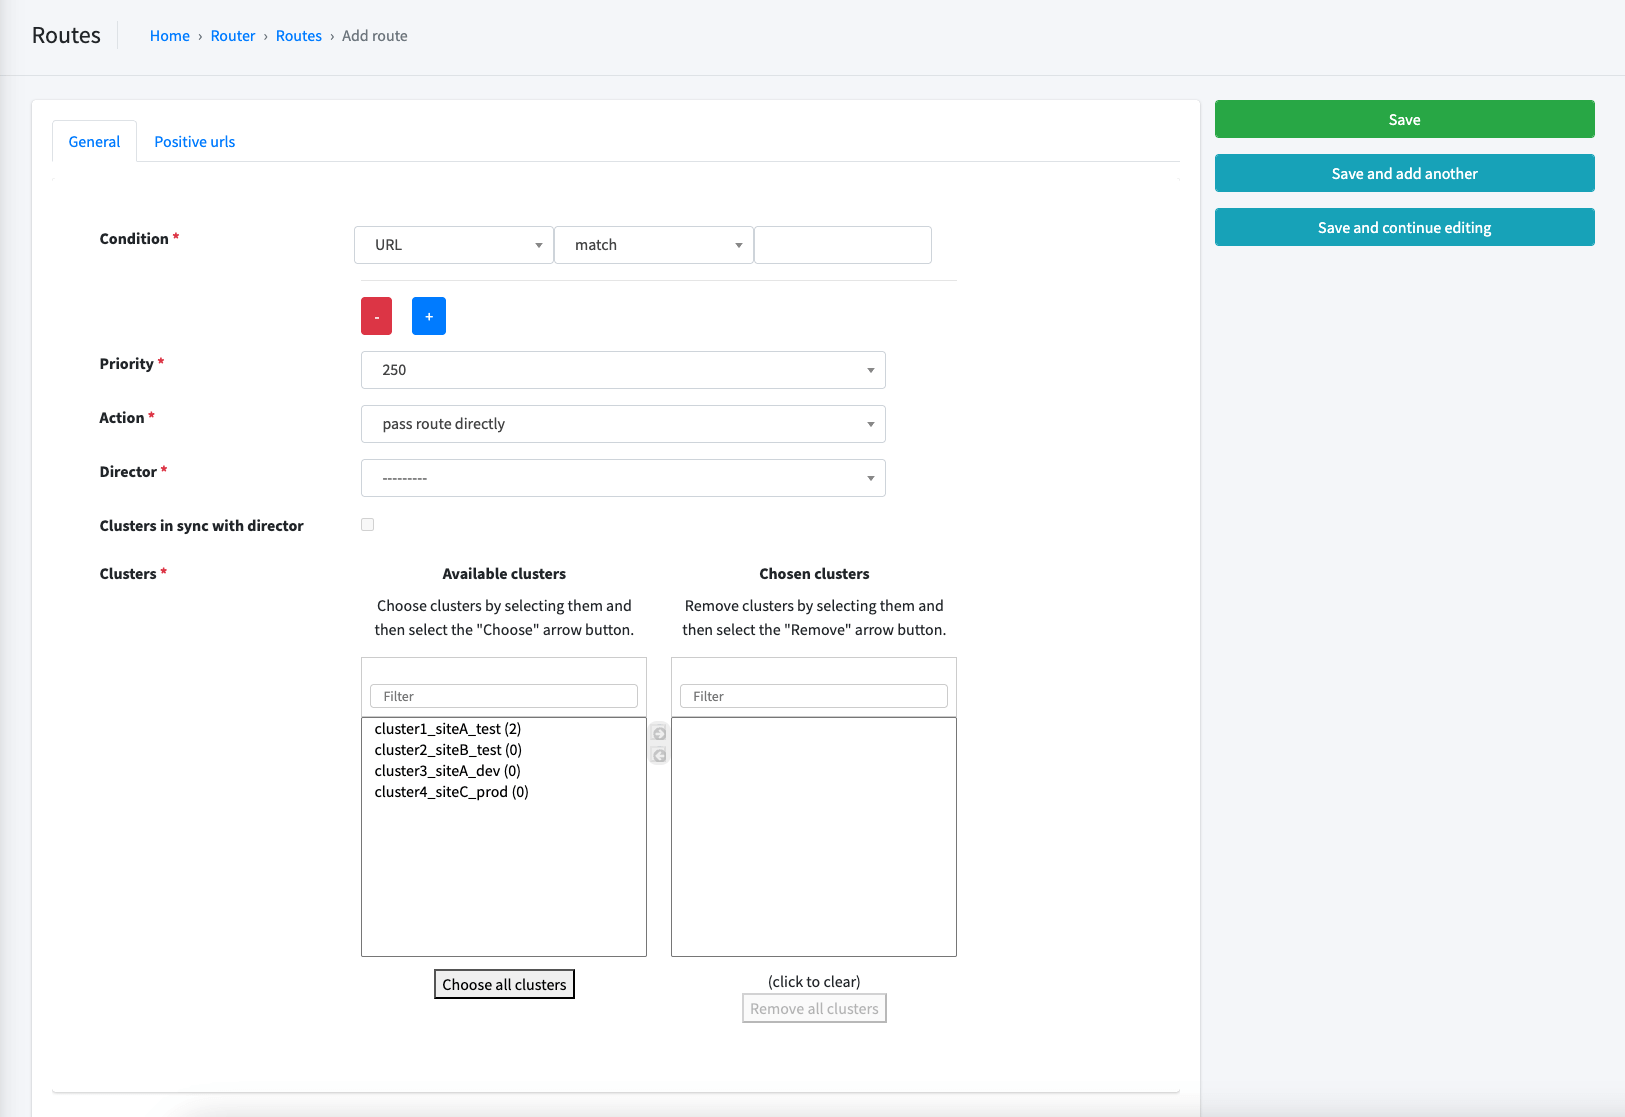Image resolution: width=1625 pixels, height=1117 pixels.
Task: Go to Routes breadcrumb link
Action: (299, 36)
